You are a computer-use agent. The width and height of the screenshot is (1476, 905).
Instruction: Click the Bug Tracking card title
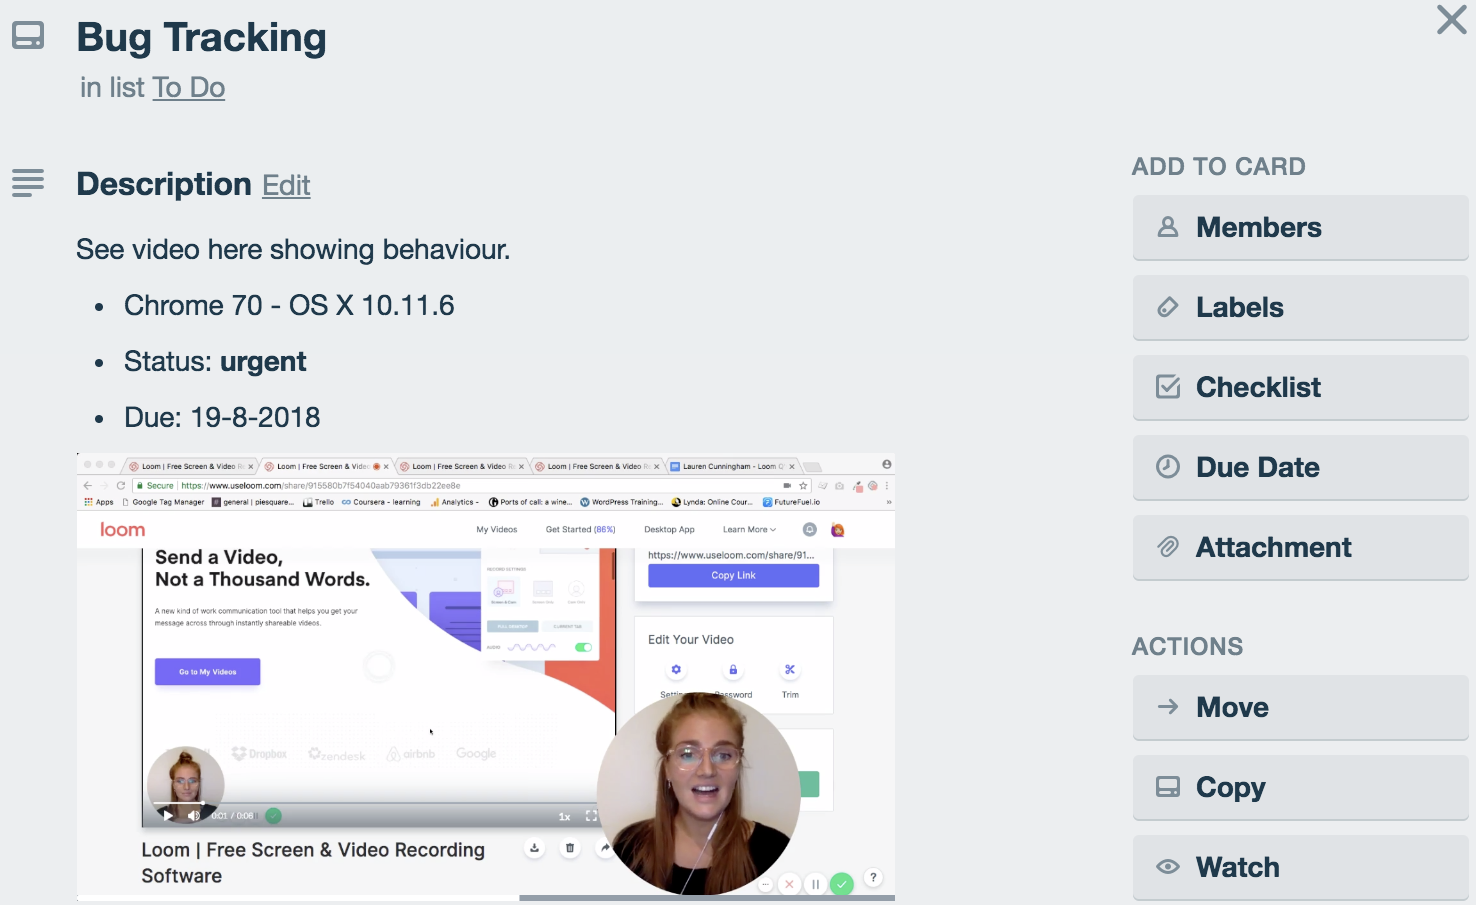tap(202, 38)
